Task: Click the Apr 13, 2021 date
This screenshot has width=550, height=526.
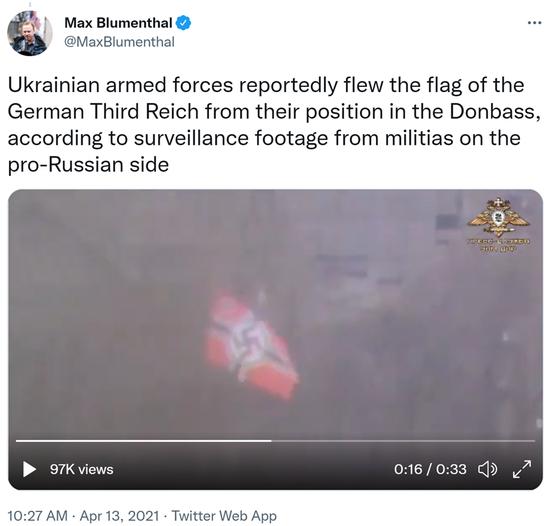Action: pyautogui.click(x=120, y=516)
